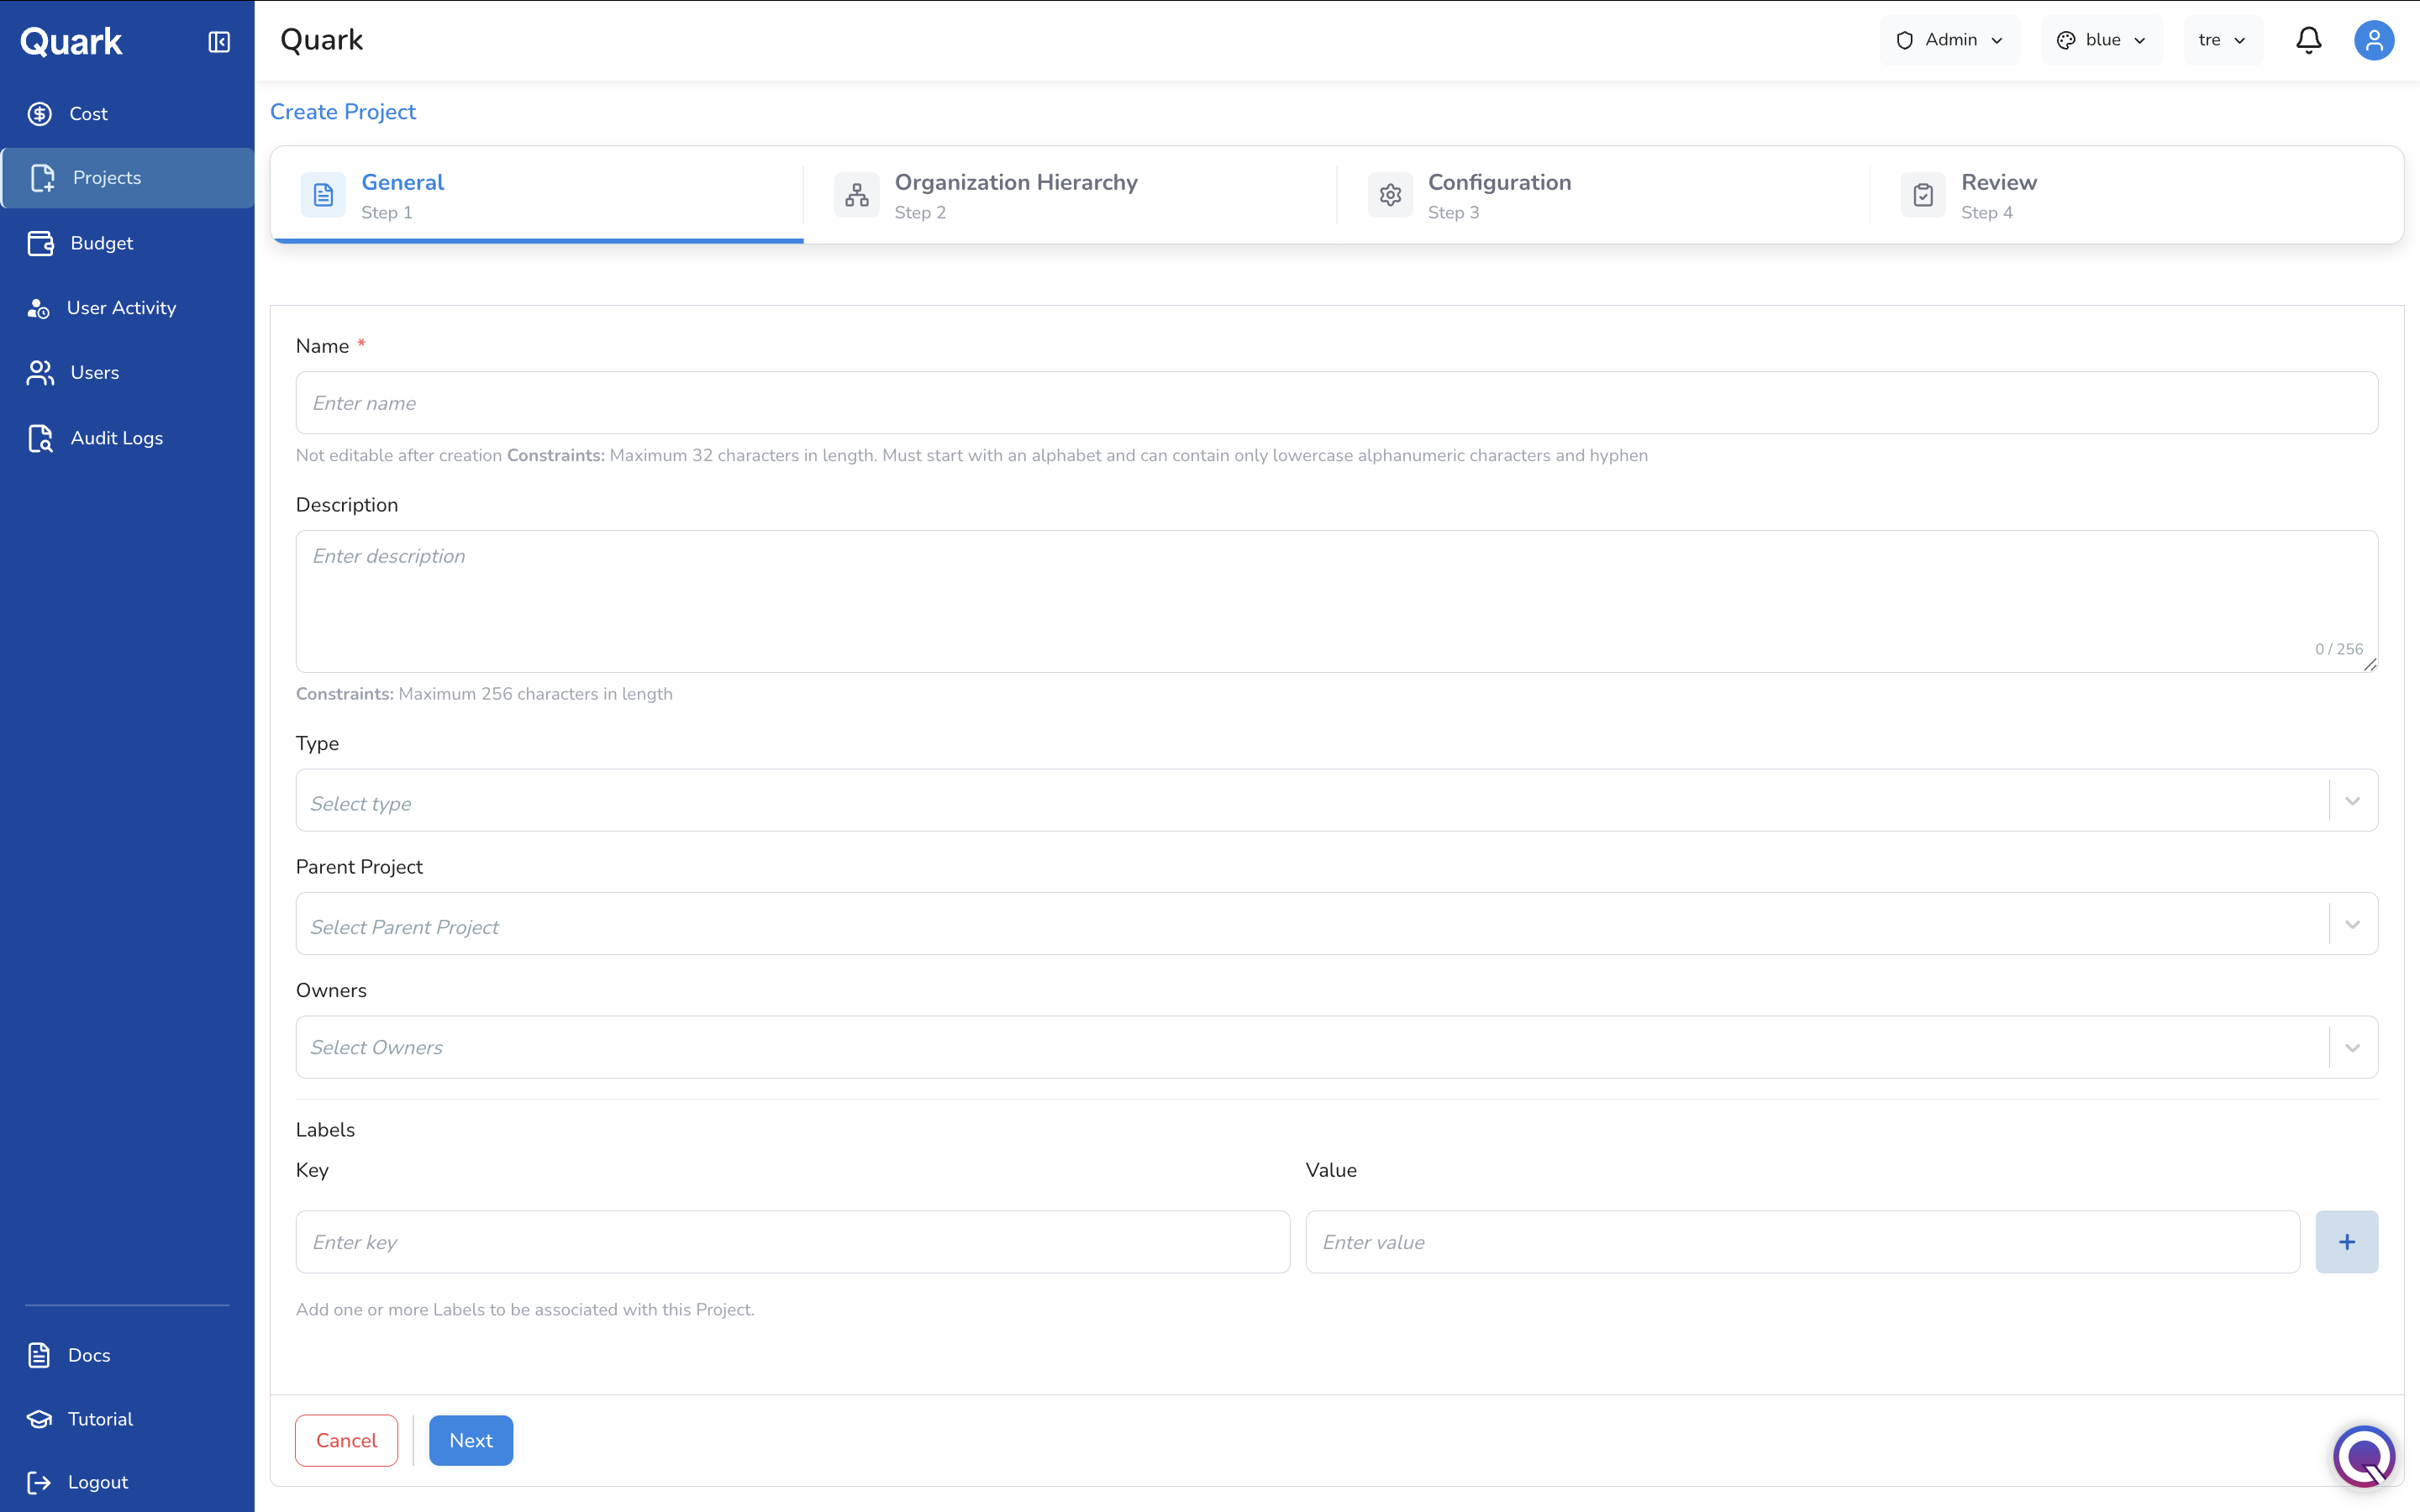Click the Cost dollar icon in sidebar
2420x1512 pixels.
tap(40, 114)
